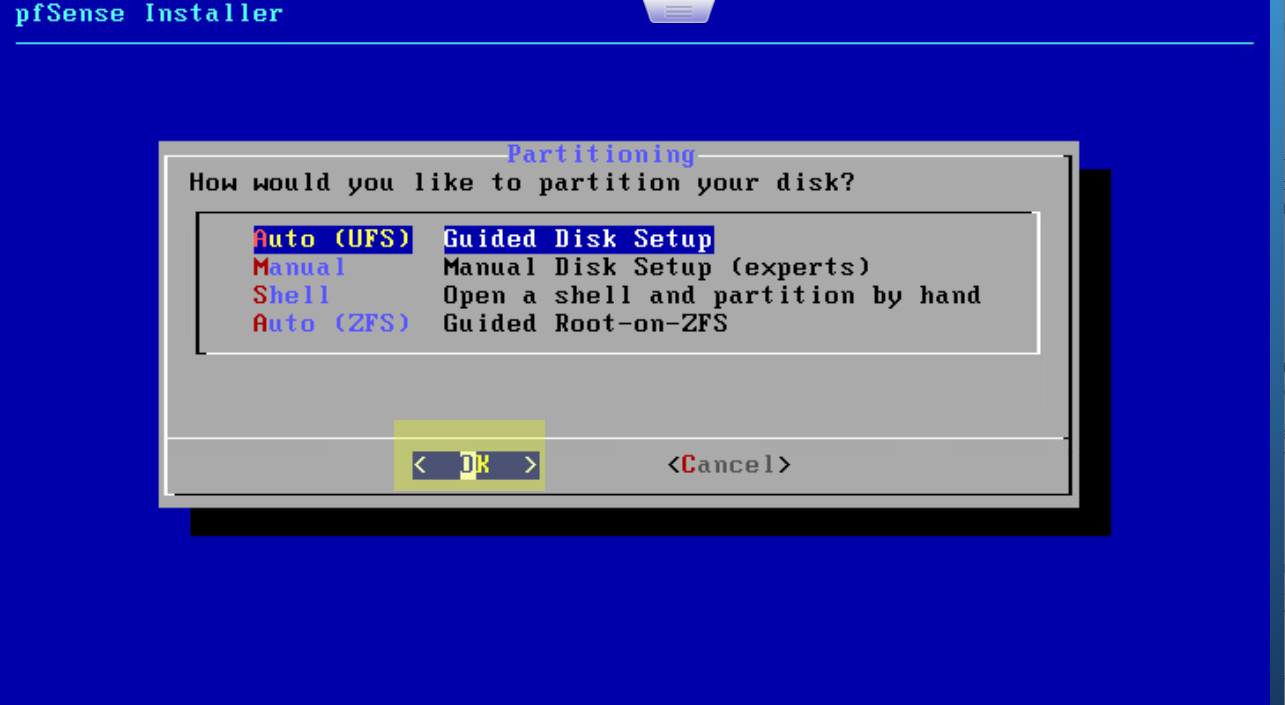Pick the Auto (ZFS) entry
This screenshot has width=1285, height=705.
(x=332, y=323)
